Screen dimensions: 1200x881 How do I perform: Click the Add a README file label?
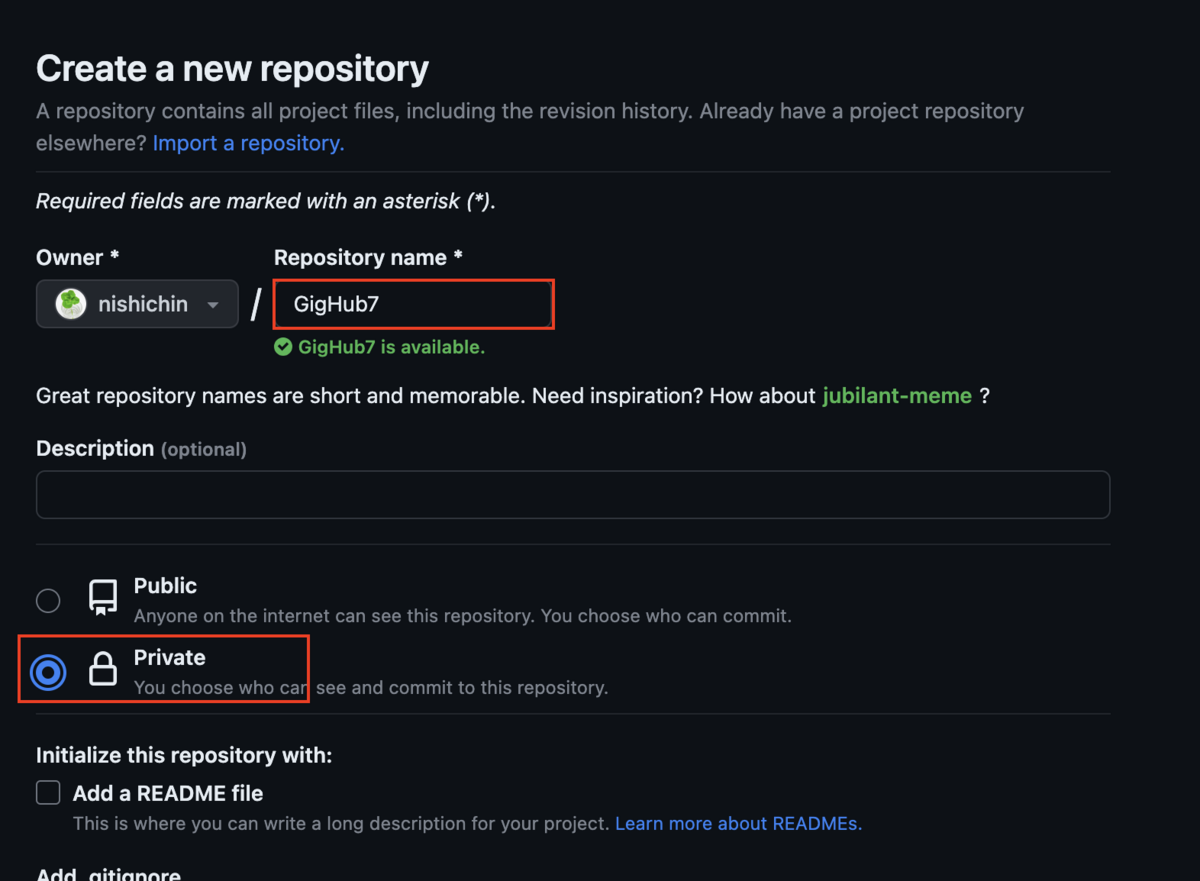[x=168, y=794]
